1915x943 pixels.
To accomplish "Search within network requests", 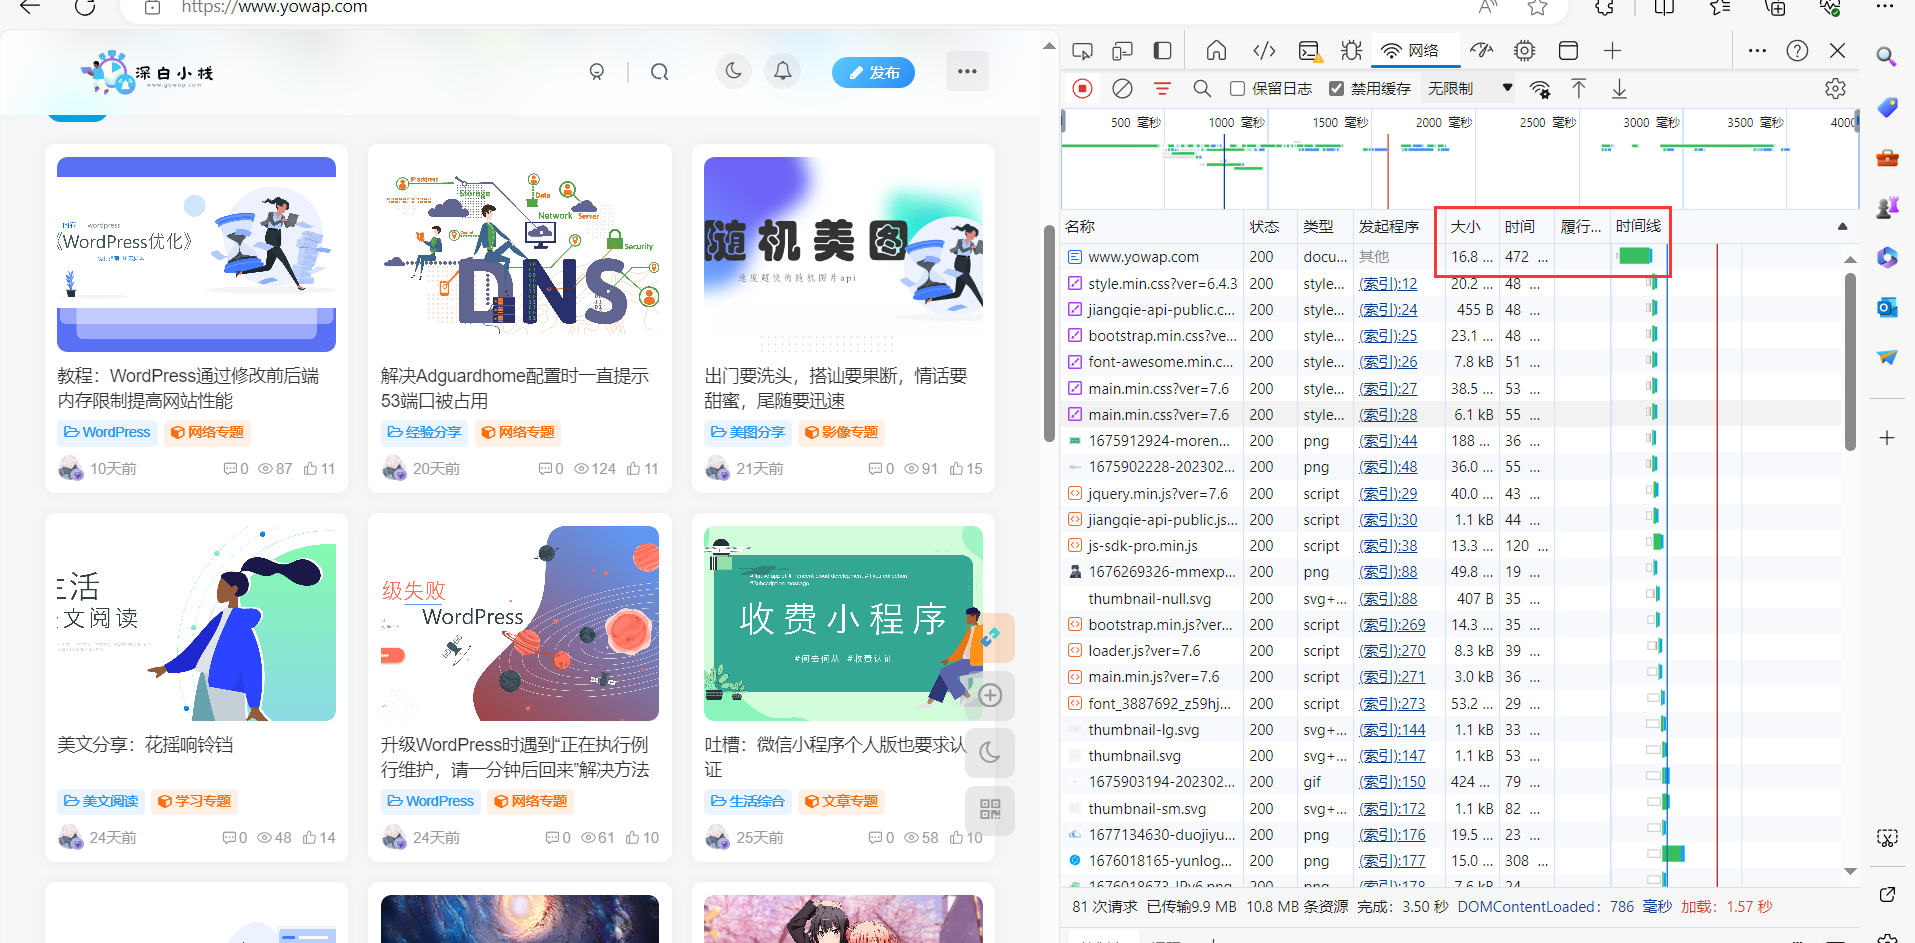I will tap(1202, 88).
